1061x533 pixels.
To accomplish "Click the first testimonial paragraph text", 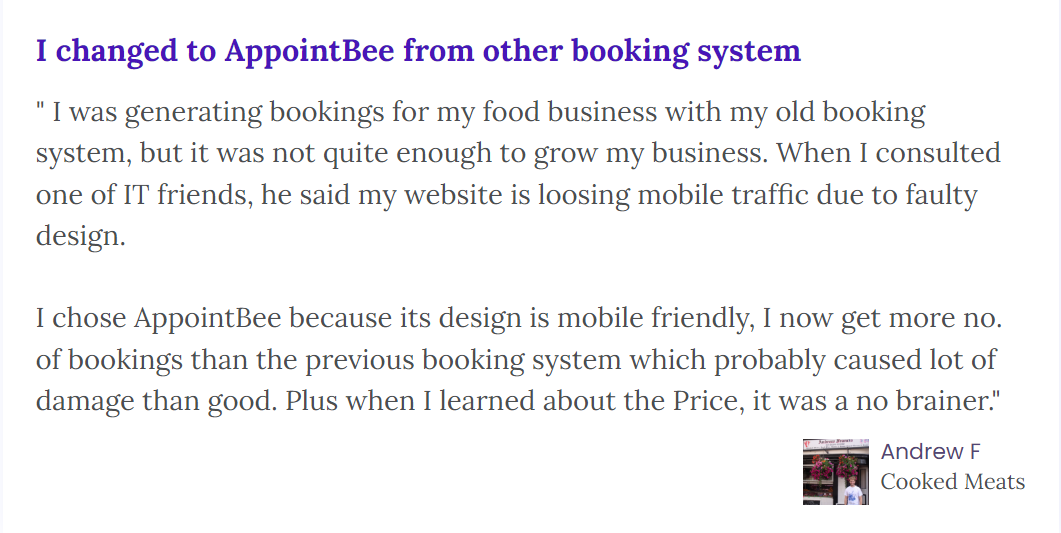I will [x=518, y=174].
